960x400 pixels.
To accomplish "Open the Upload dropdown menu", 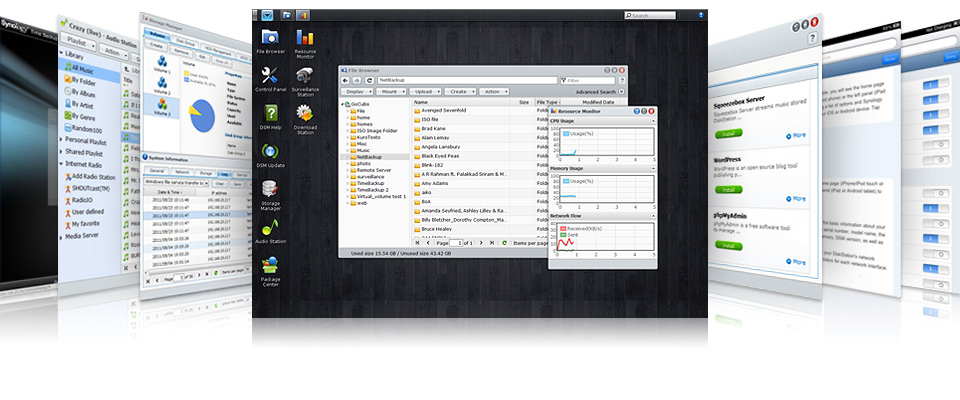I will click(426, 91).
